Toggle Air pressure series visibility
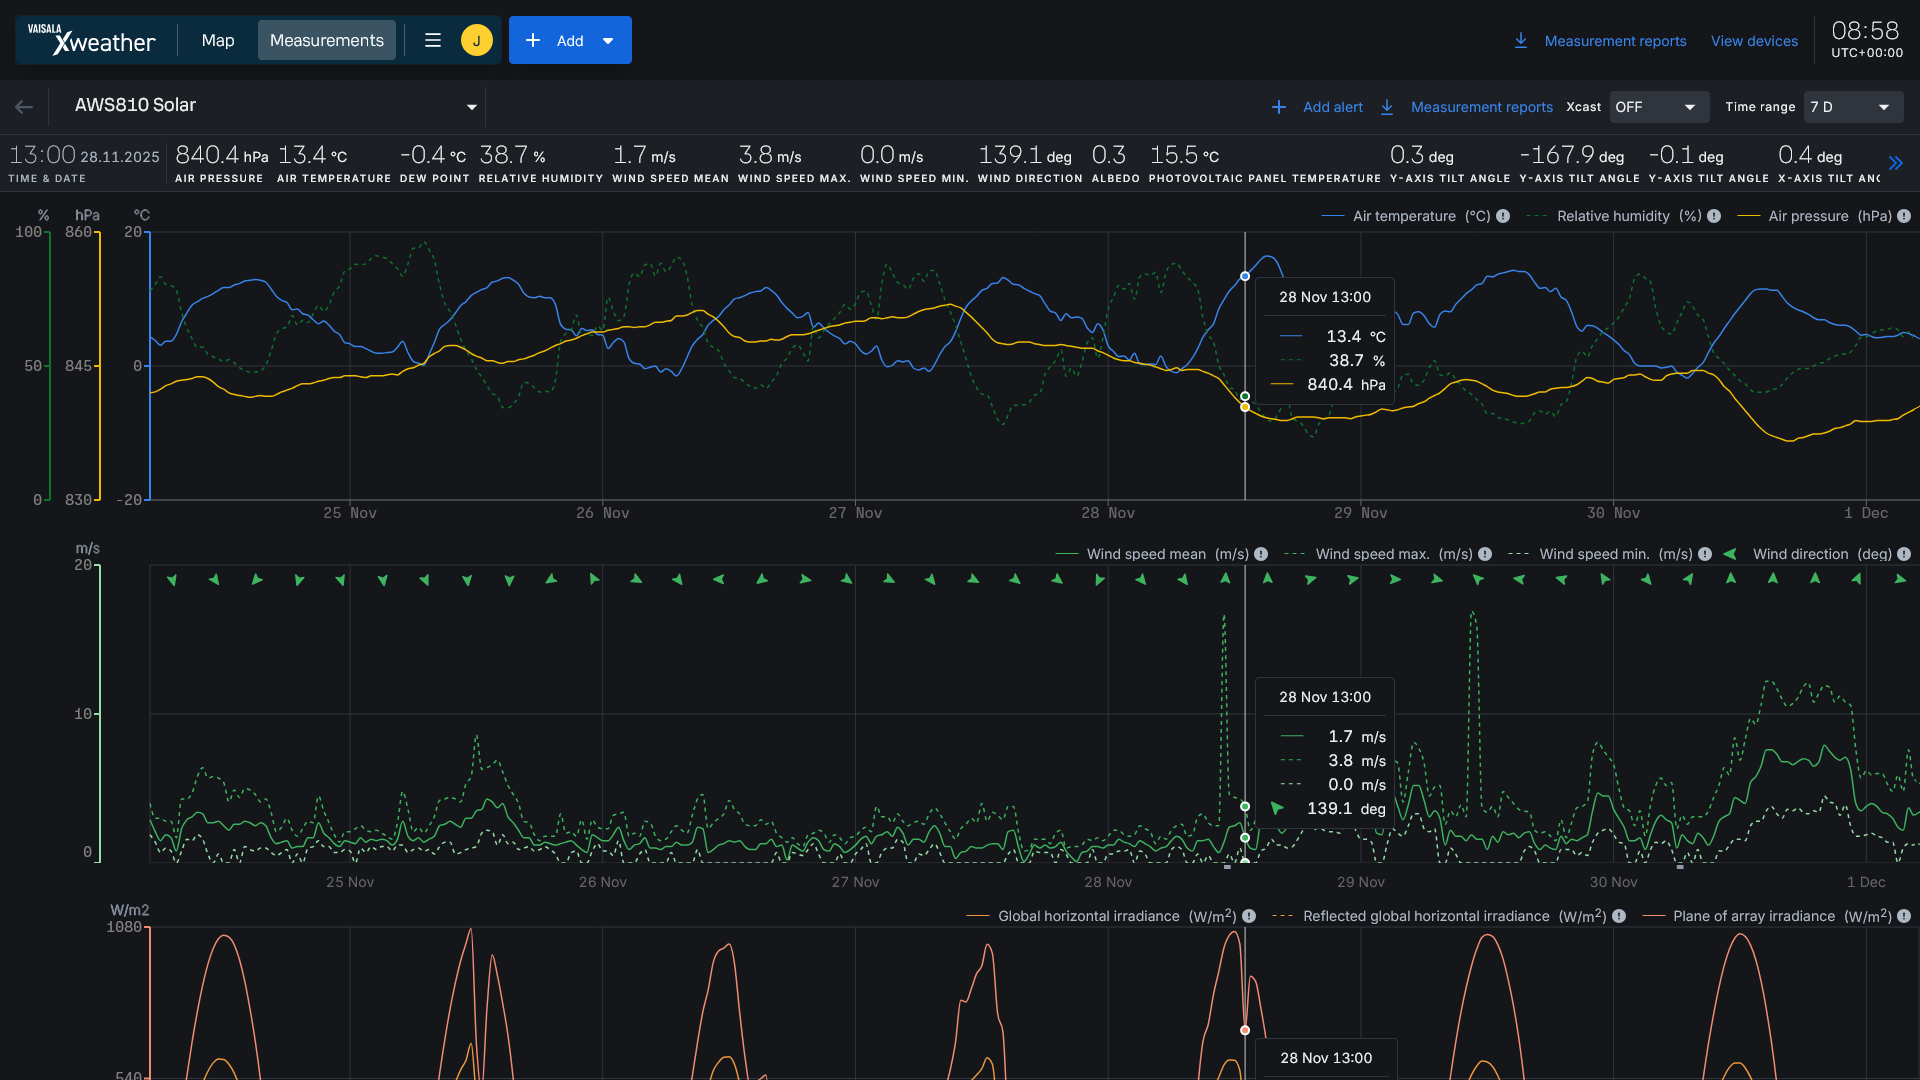Screen dimensions: 1920x1080 (1808, 216)
